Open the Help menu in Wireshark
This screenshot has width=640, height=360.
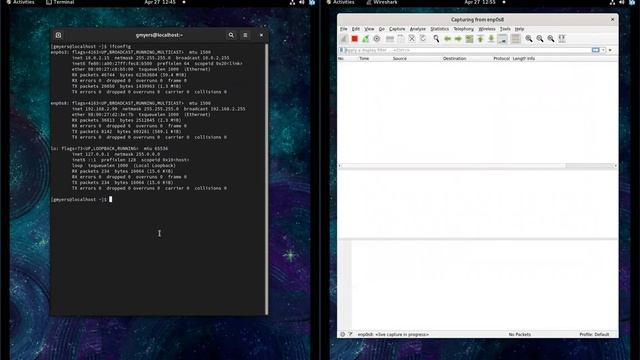pos(519,29)
